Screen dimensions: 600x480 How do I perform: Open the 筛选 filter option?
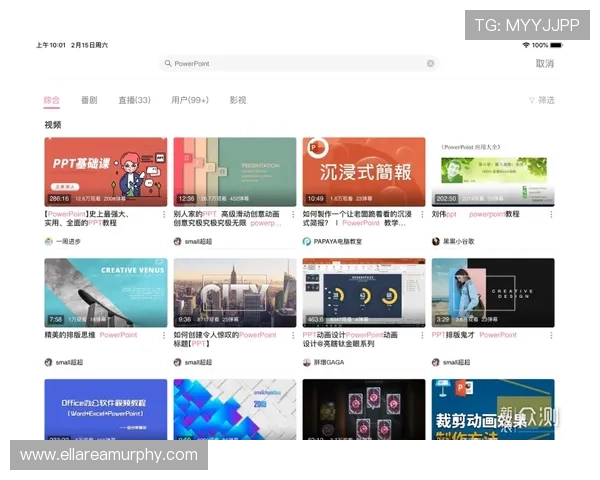tap(541, 100)
